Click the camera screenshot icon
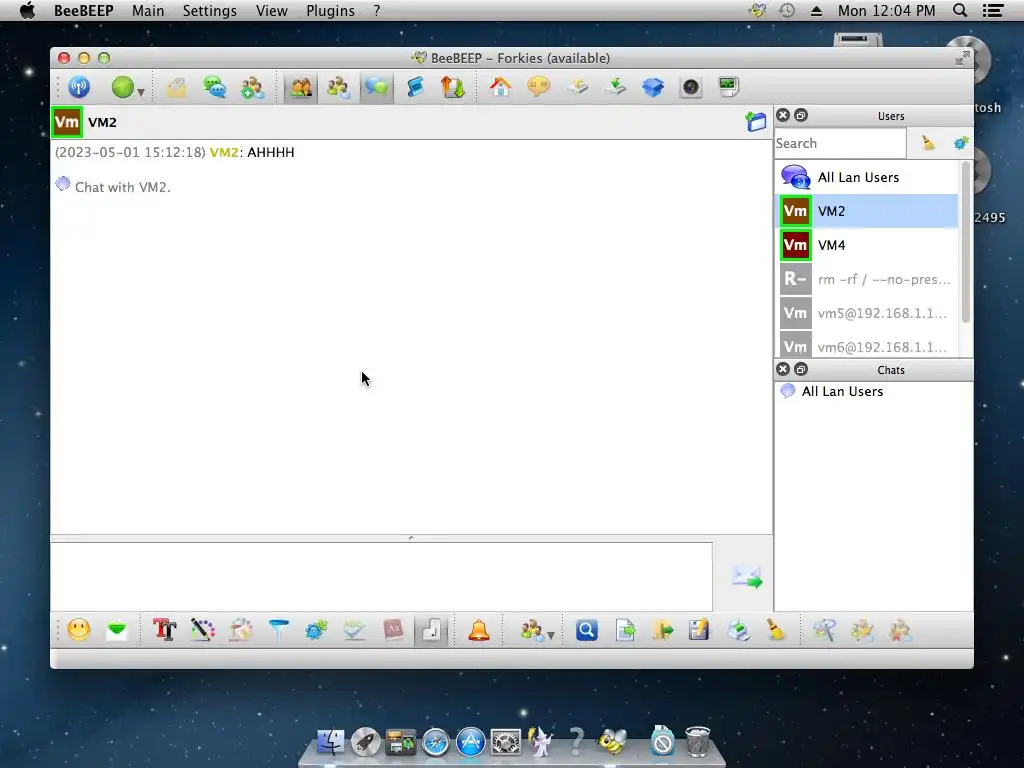Viewport: 1024px width, 768px height. click(690, 87)
